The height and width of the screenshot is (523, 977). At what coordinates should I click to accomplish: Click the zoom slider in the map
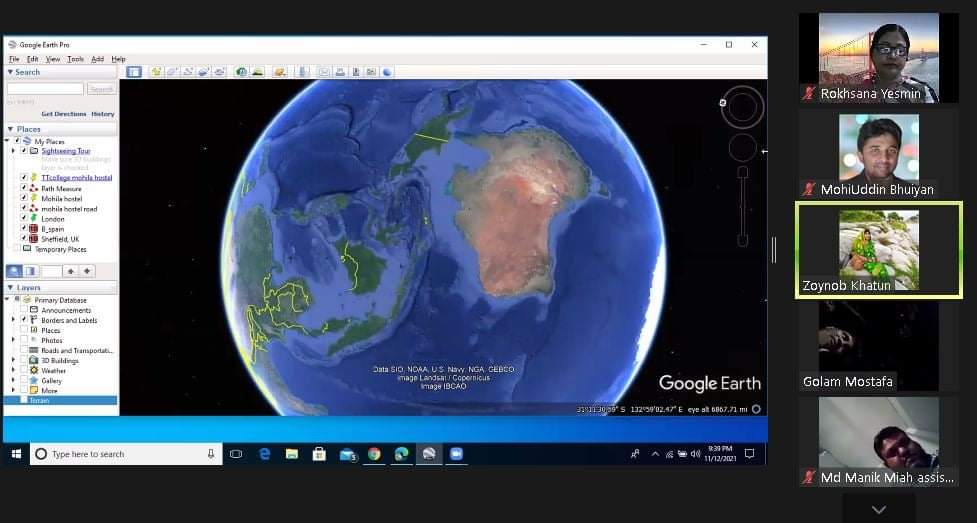(x=743, y=206)
